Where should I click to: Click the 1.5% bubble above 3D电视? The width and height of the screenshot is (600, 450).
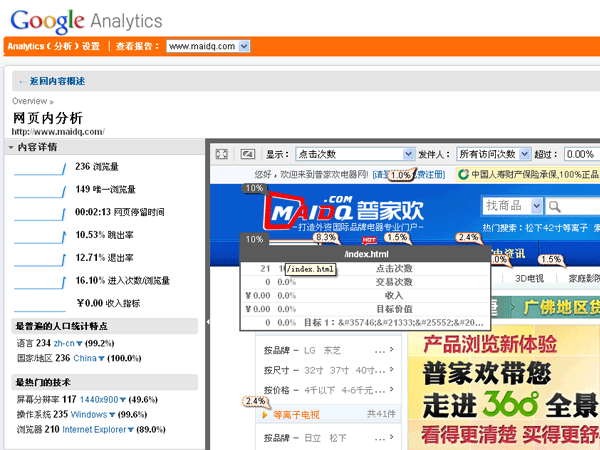[551, 260]
